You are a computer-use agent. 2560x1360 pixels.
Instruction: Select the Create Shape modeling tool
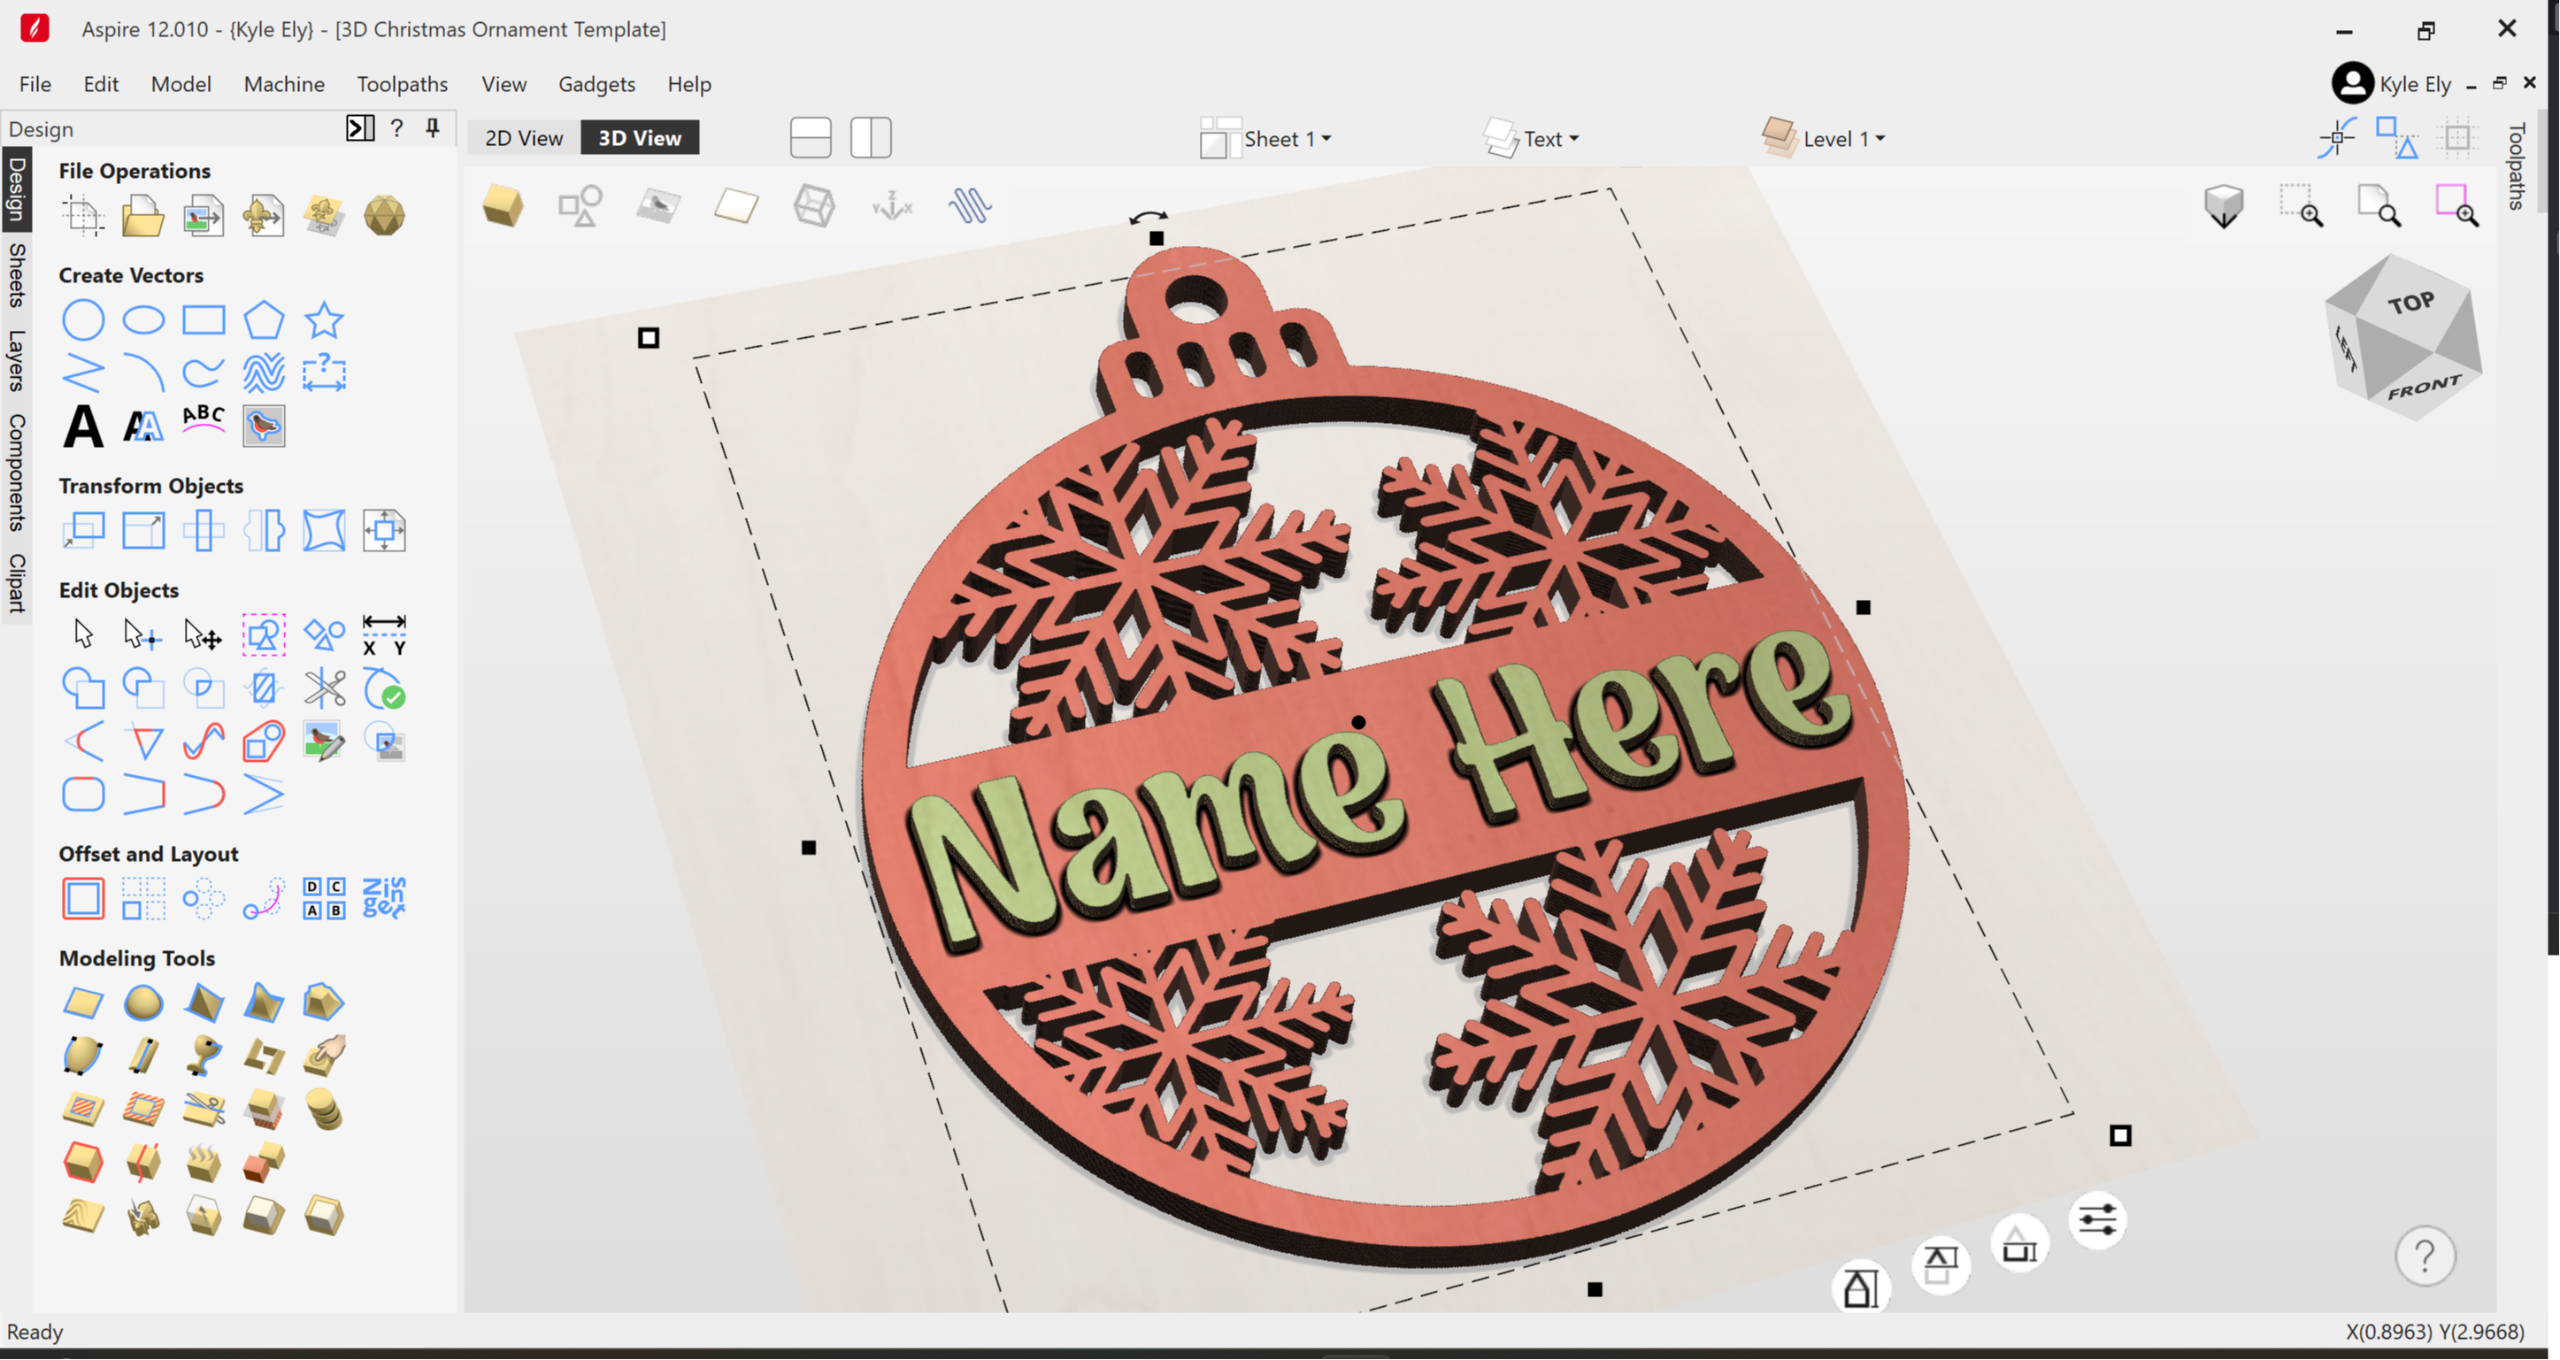point(83,1003)
